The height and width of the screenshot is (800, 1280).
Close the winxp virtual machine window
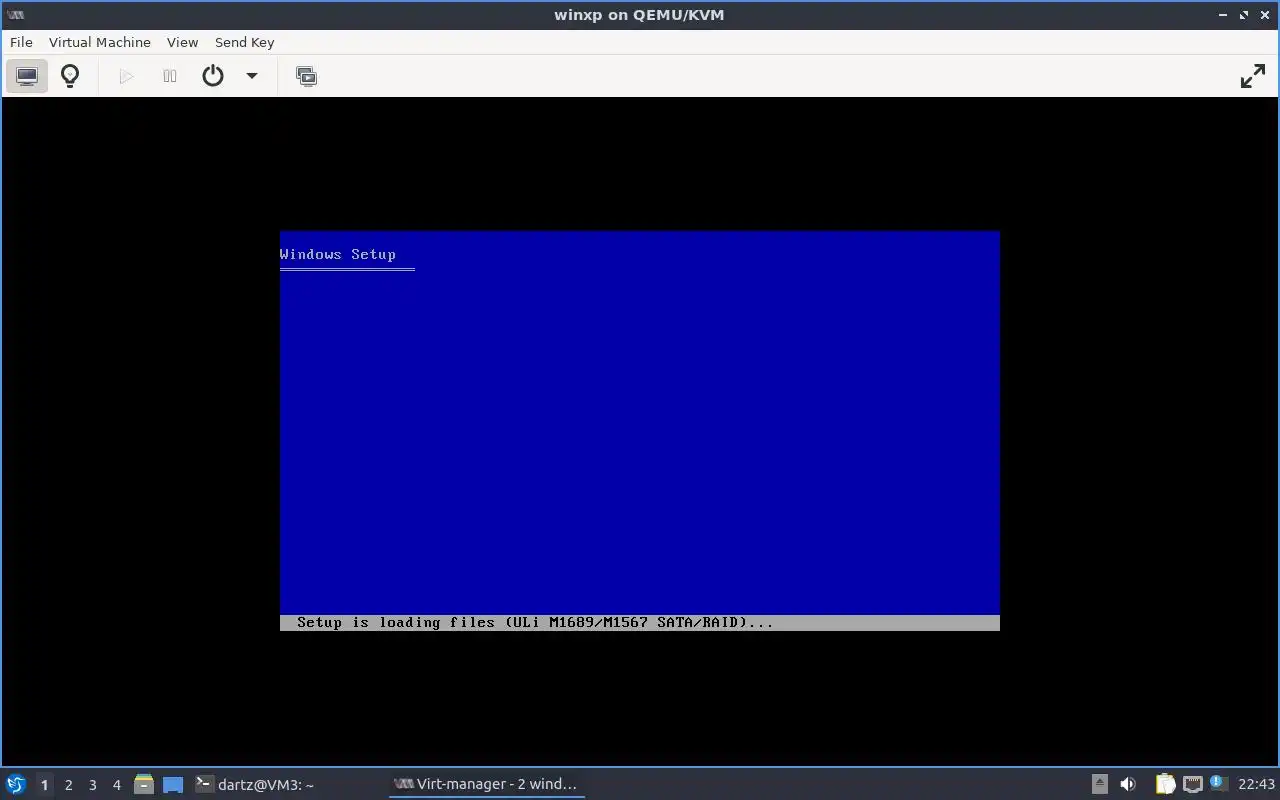click(1265, 15)
